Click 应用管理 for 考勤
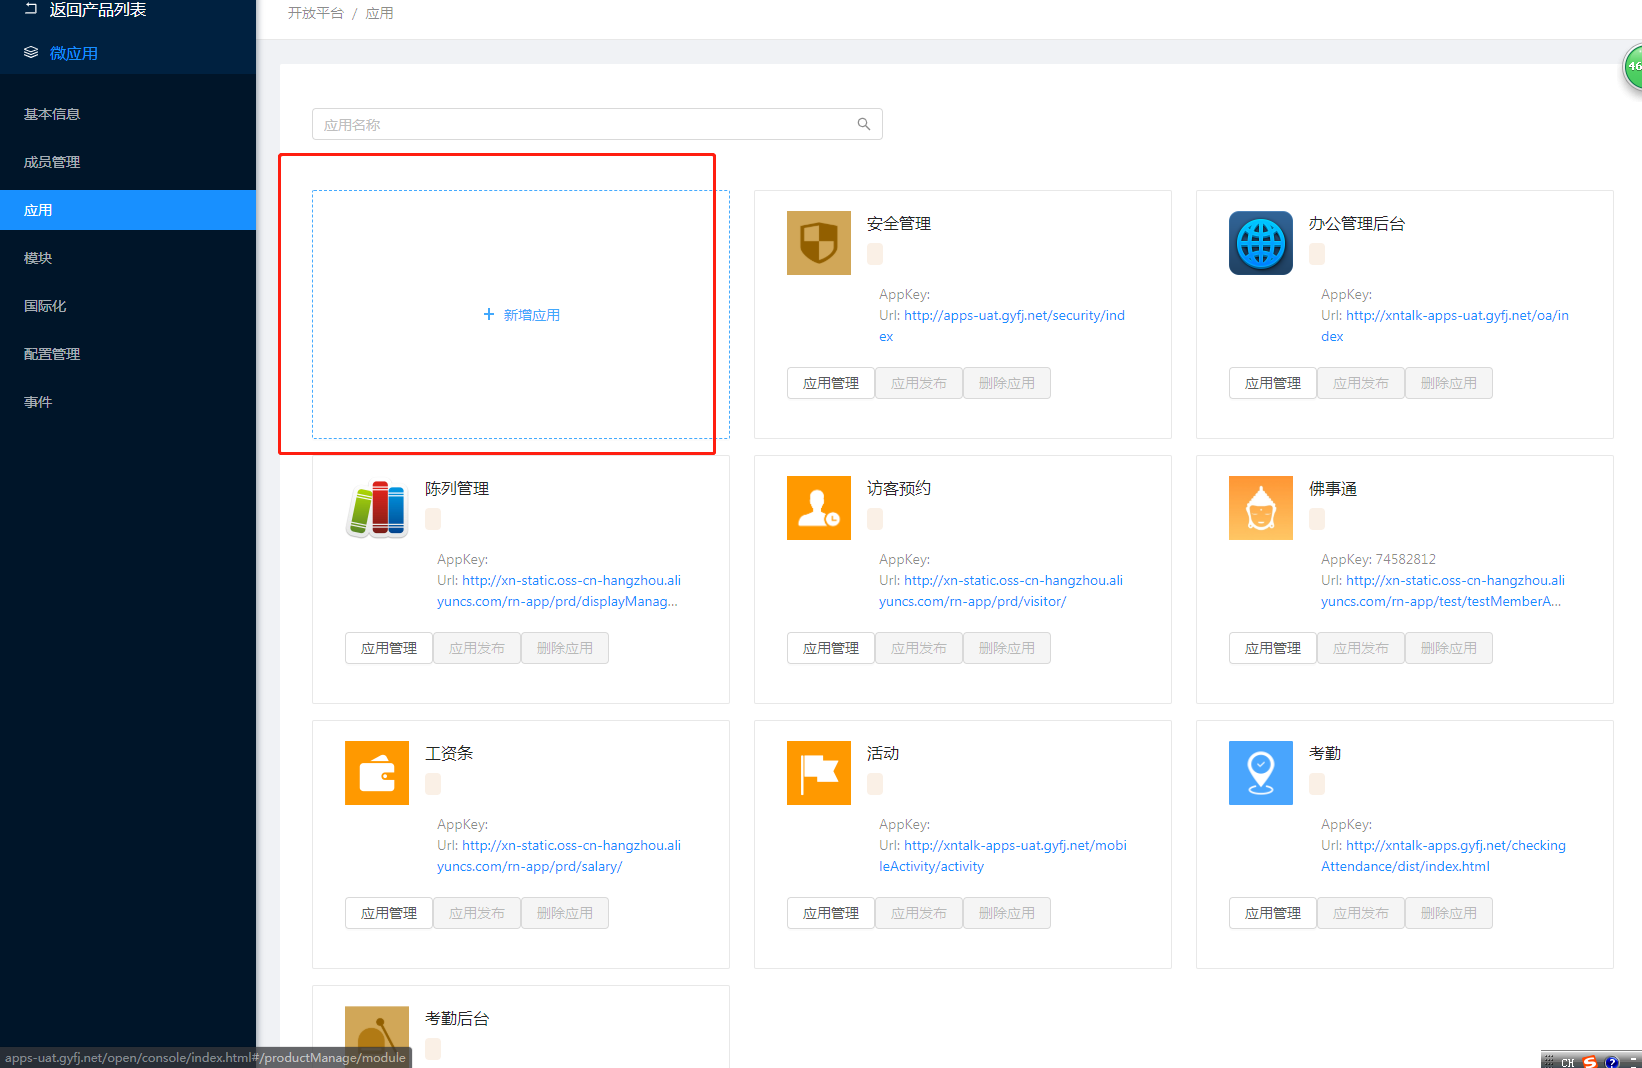 1273,913
